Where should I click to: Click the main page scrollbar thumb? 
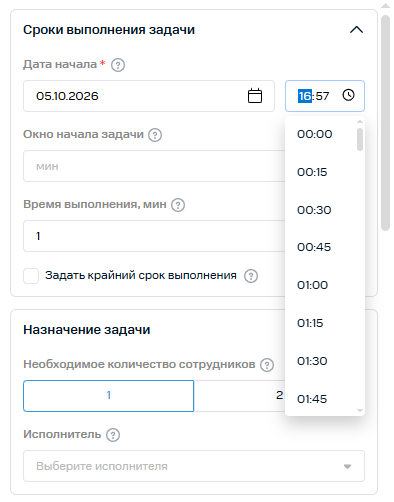386,123
